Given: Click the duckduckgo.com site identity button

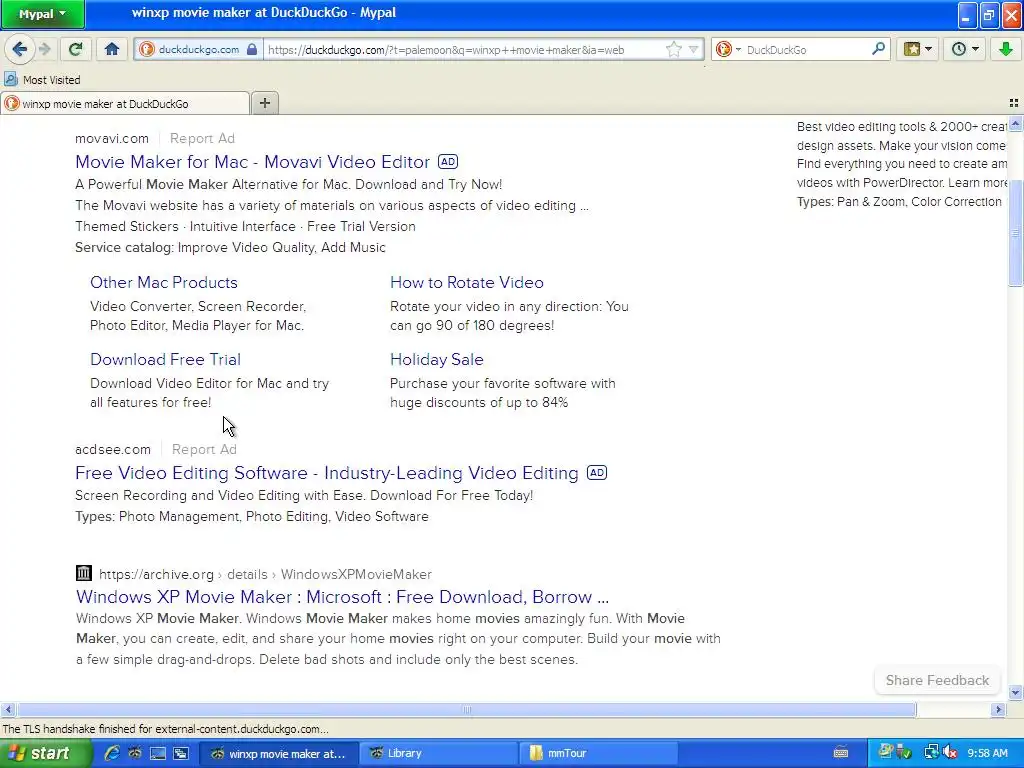Looking at the screenshot, I should pos(199,50).
